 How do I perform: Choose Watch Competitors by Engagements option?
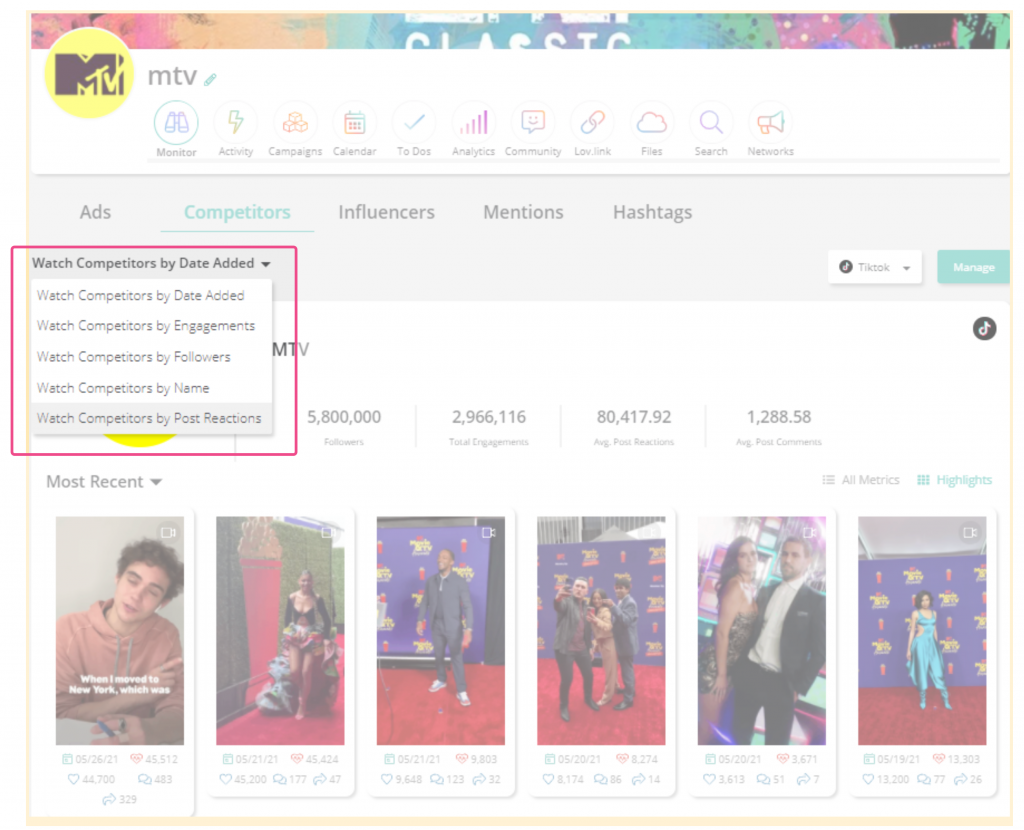click(152, 325)
